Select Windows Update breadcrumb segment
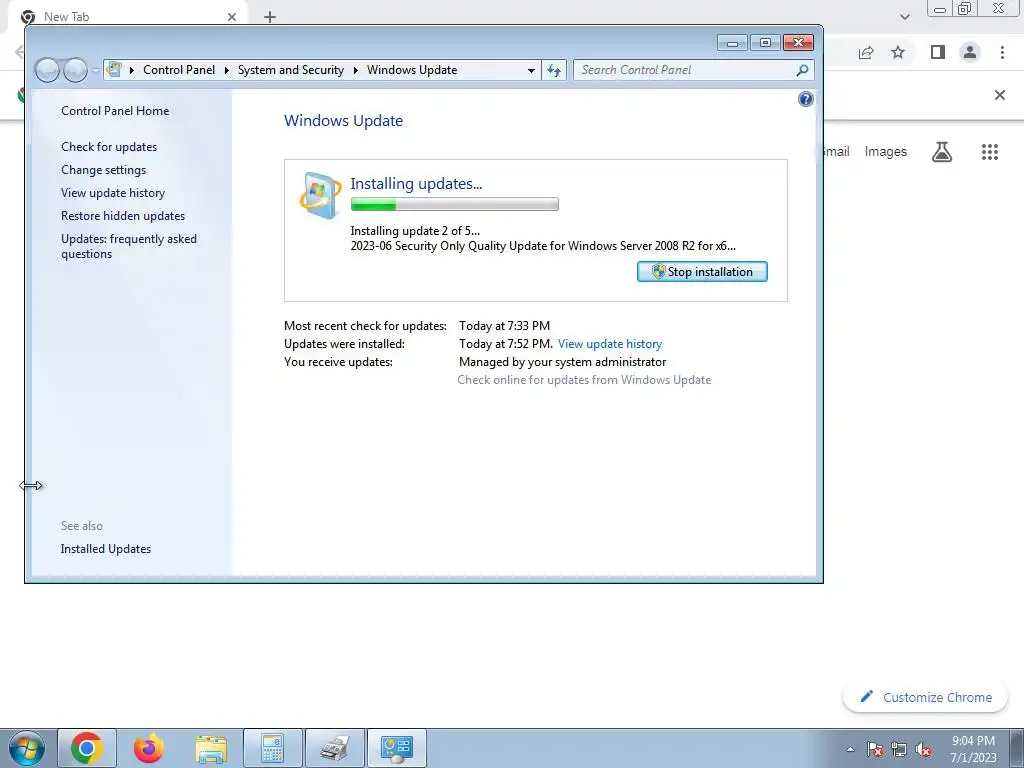This screenshot has width=1024, height=768. click(x=412, y=70)
